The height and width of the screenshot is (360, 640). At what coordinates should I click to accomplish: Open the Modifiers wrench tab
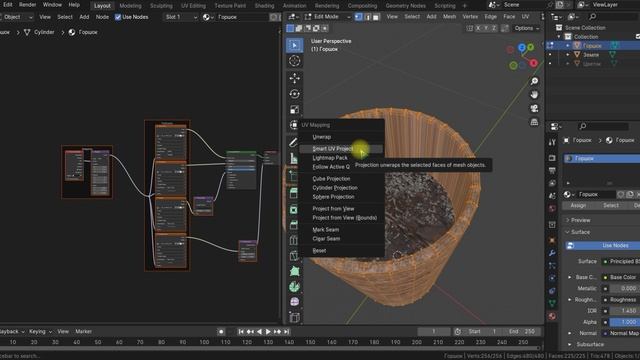point(552,253)
